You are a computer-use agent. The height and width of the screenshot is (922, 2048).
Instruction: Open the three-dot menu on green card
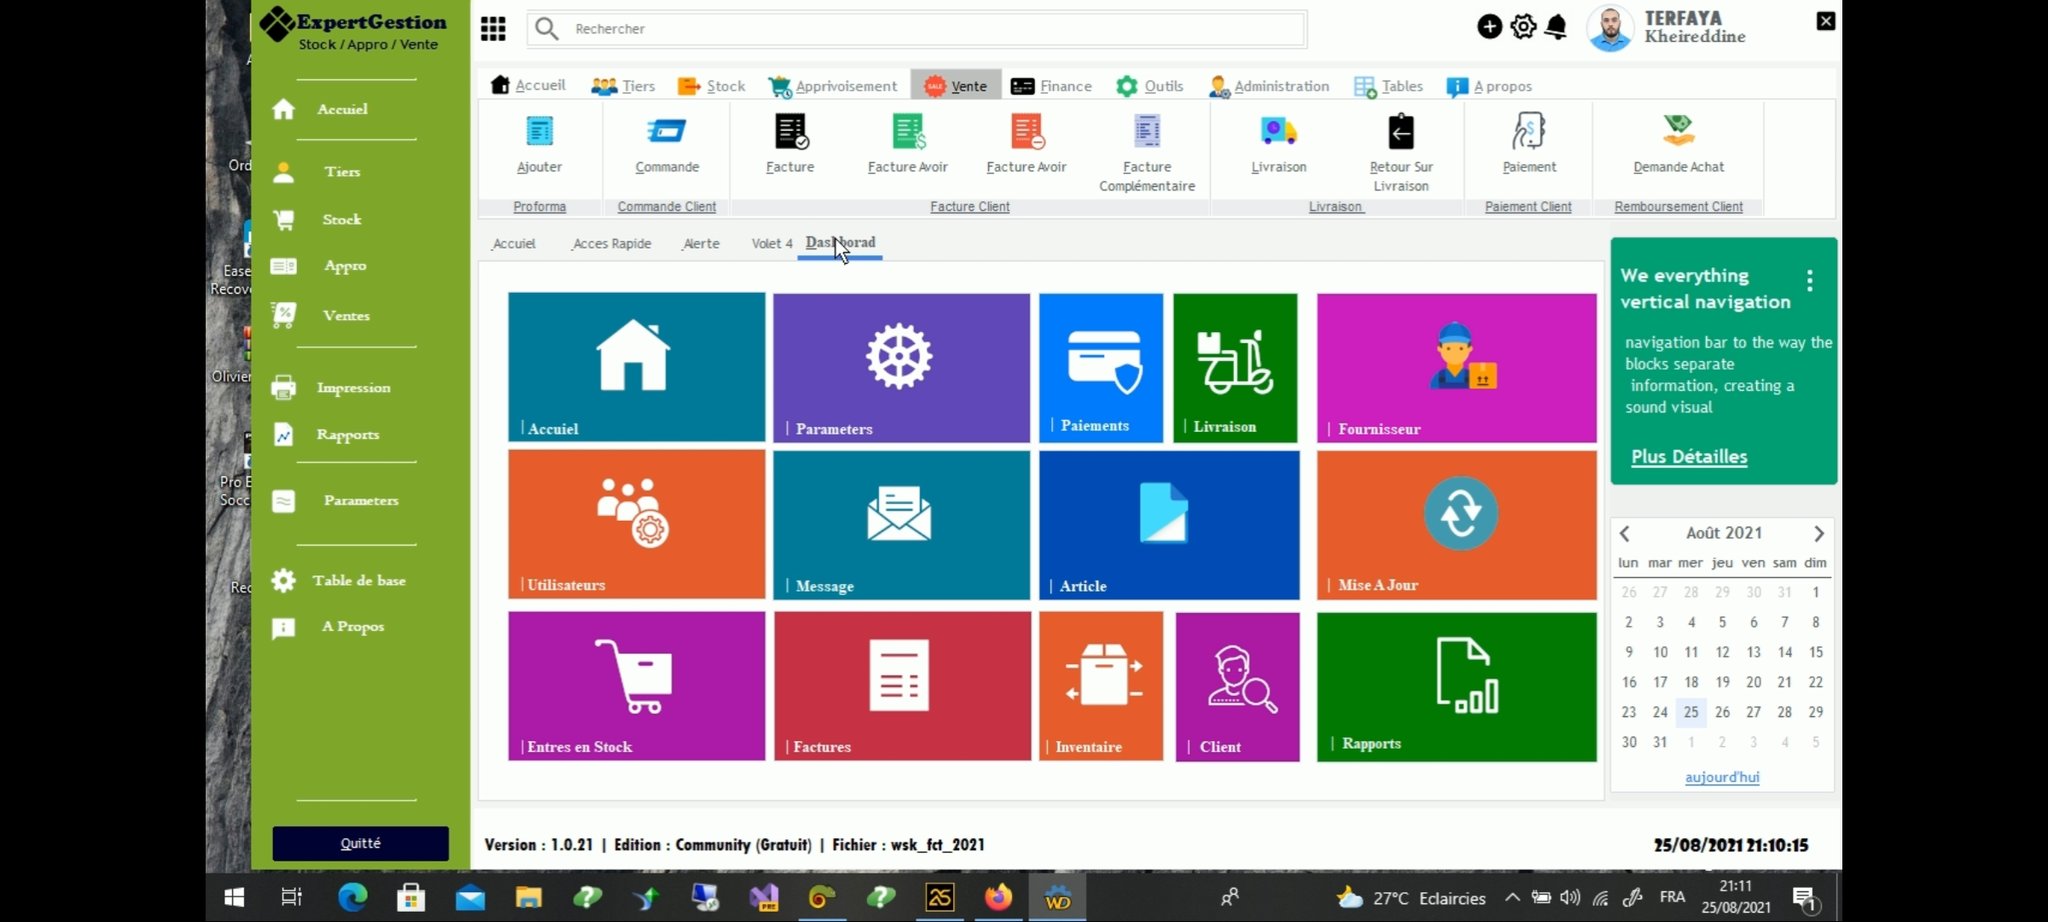tap(1810, 280)
